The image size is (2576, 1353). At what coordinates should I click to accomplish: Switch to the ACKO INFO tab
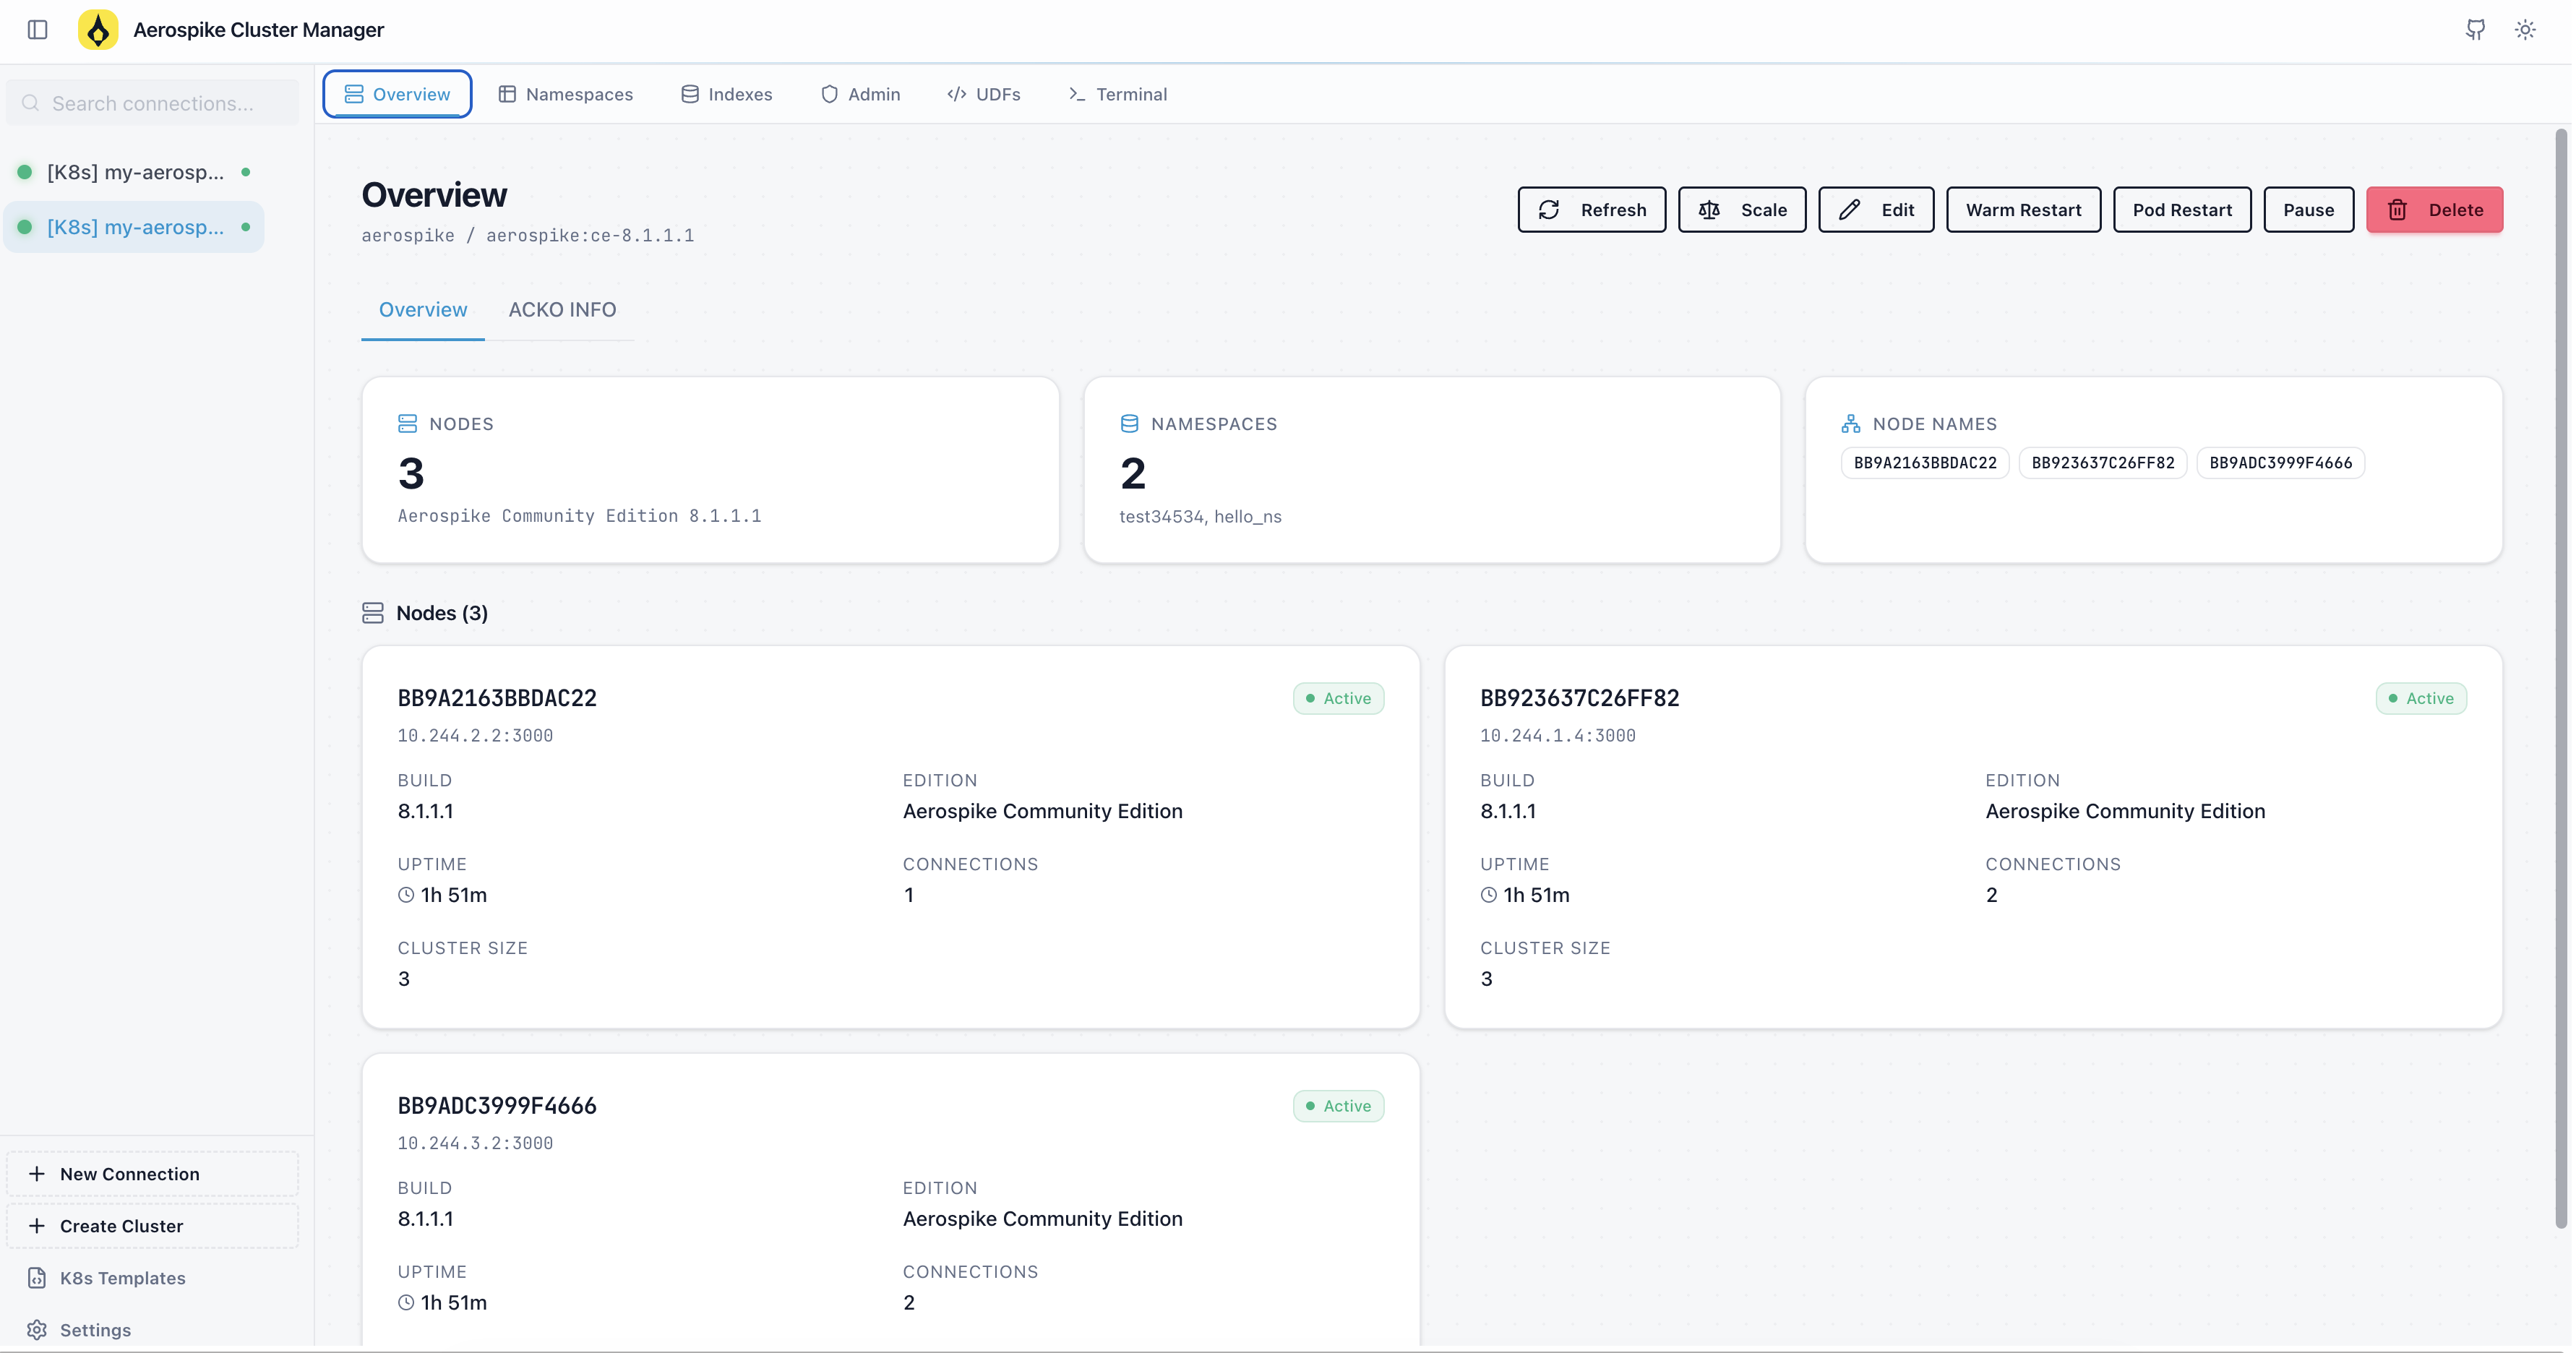(x=562, y=310)
